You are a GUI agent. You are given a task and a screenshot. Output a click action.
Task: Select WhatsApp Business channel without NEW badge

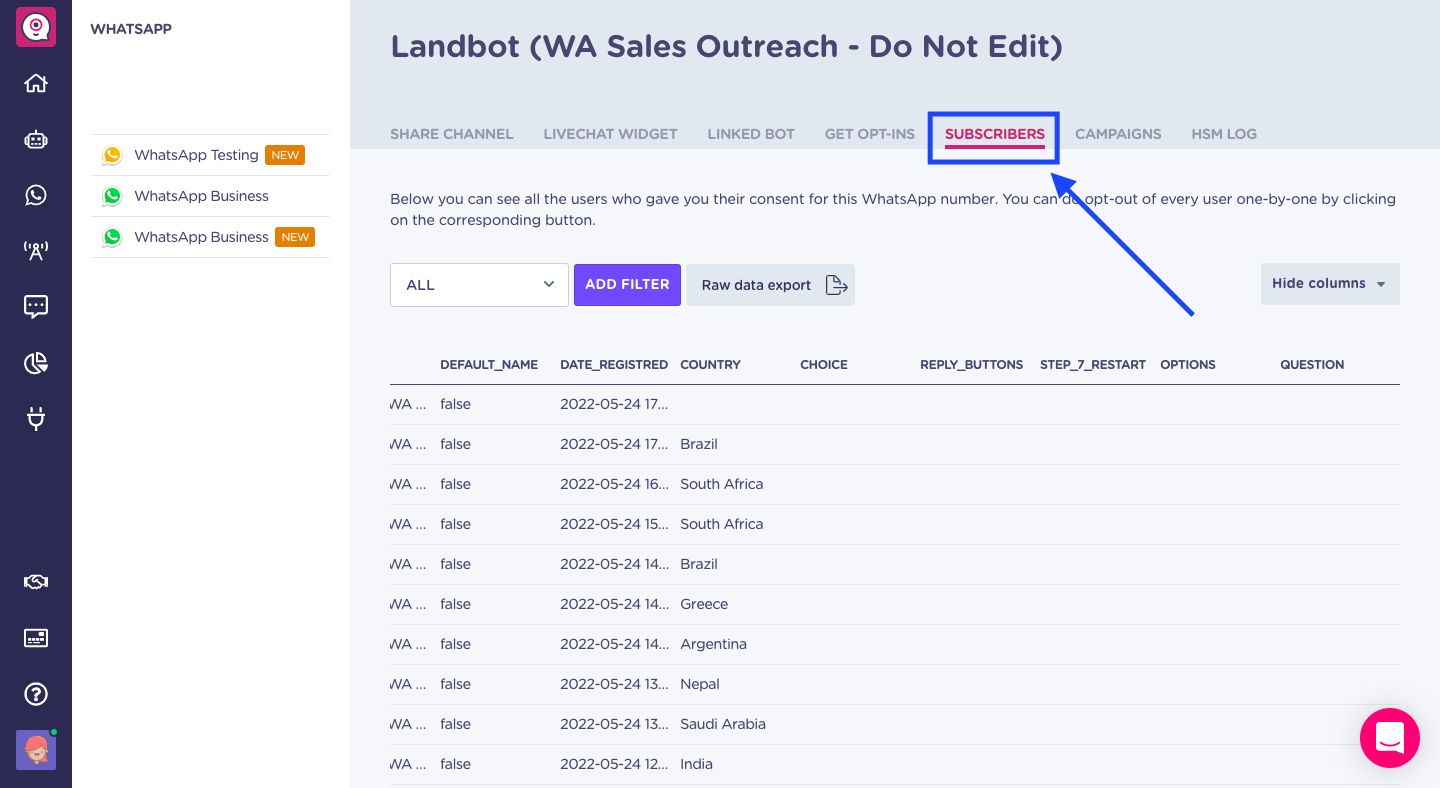(210, 196)
